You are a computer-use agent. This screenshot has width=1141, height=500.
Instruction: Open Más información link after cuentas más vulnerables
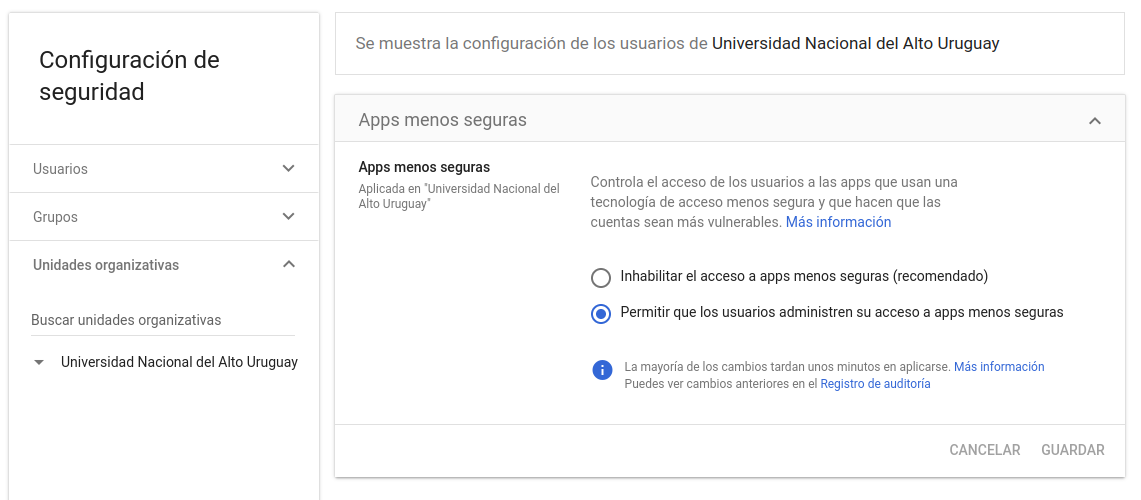tap(838, 222)
